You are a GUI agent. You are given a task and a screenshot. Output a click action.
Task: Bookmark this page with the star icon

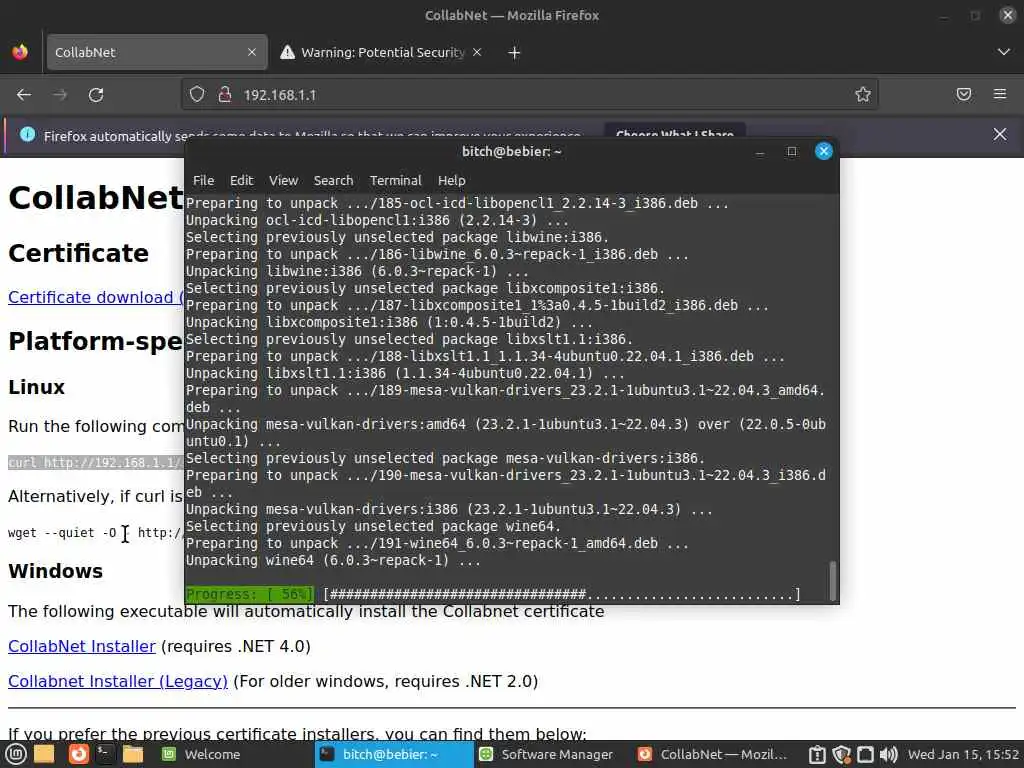click(x=863, y=95)
